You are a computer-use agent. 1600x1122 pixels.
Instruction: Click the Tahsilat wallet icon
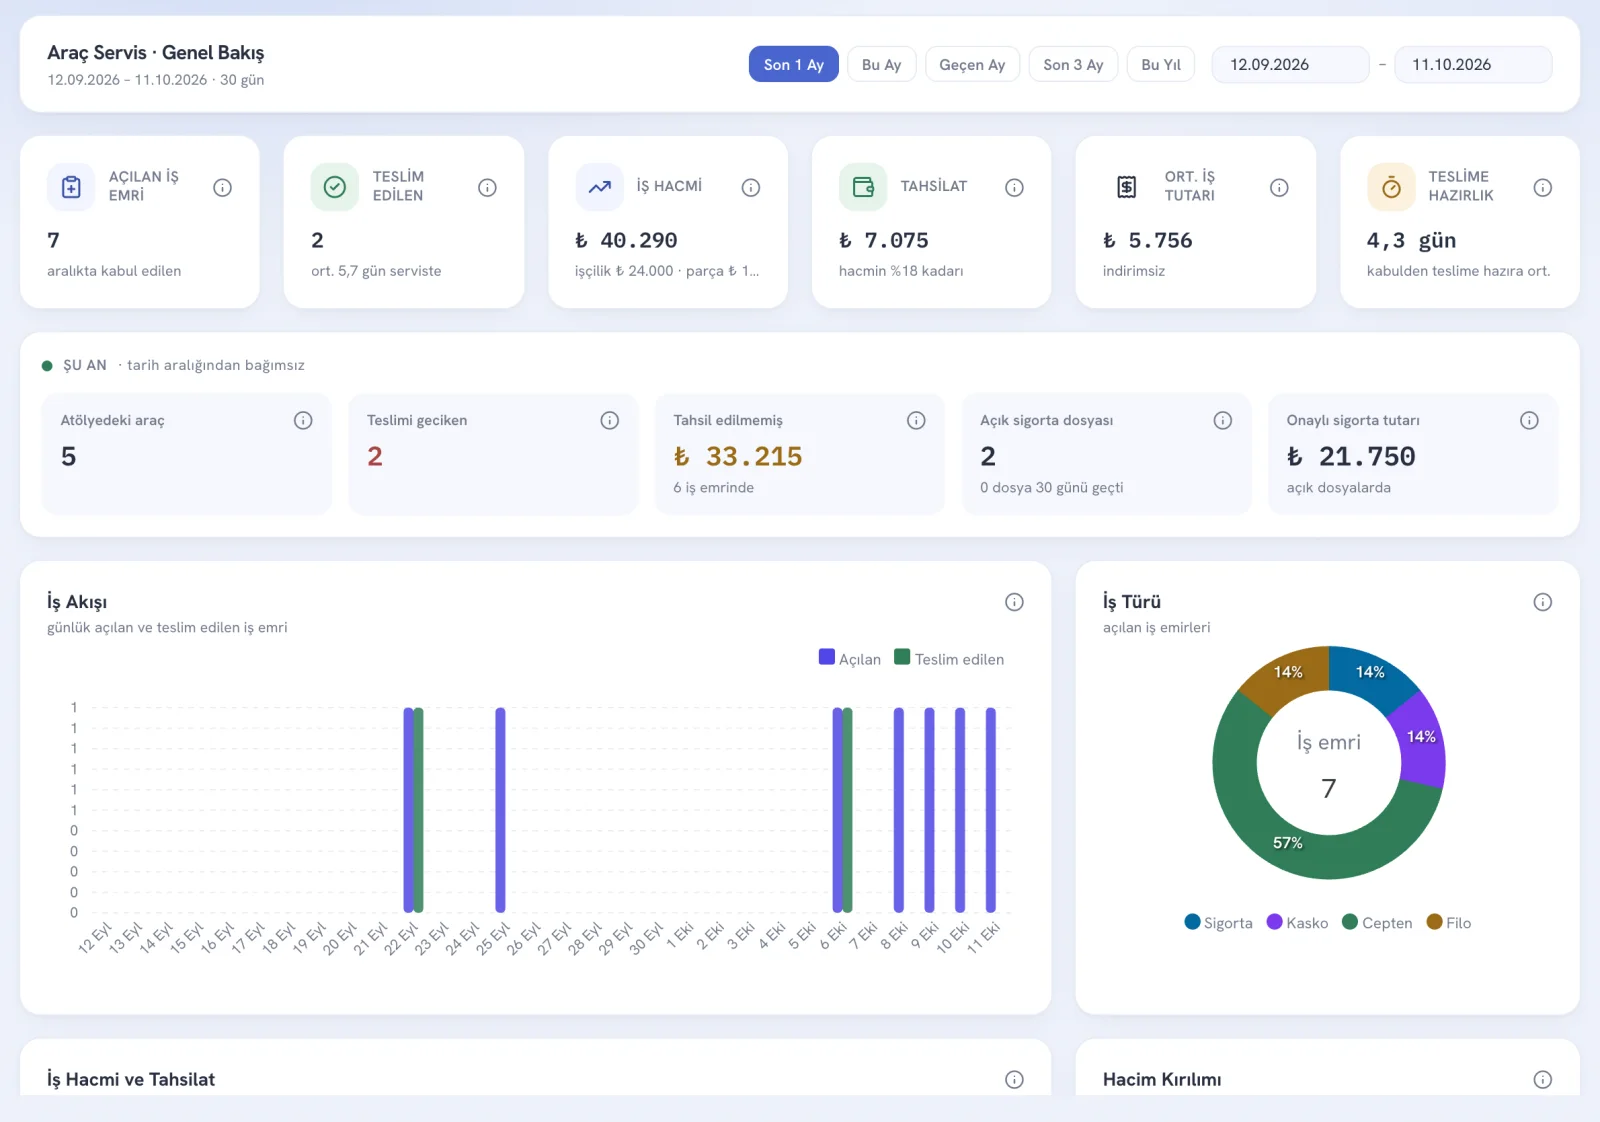coord(863,187)
